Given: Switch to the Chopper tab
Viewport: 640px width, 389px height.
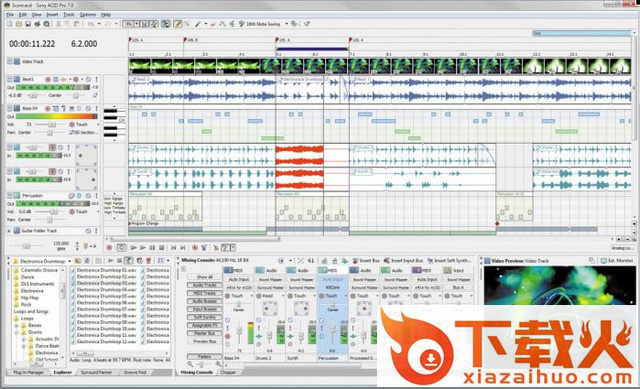Looking at the screenshot, I should coord(228,373).
